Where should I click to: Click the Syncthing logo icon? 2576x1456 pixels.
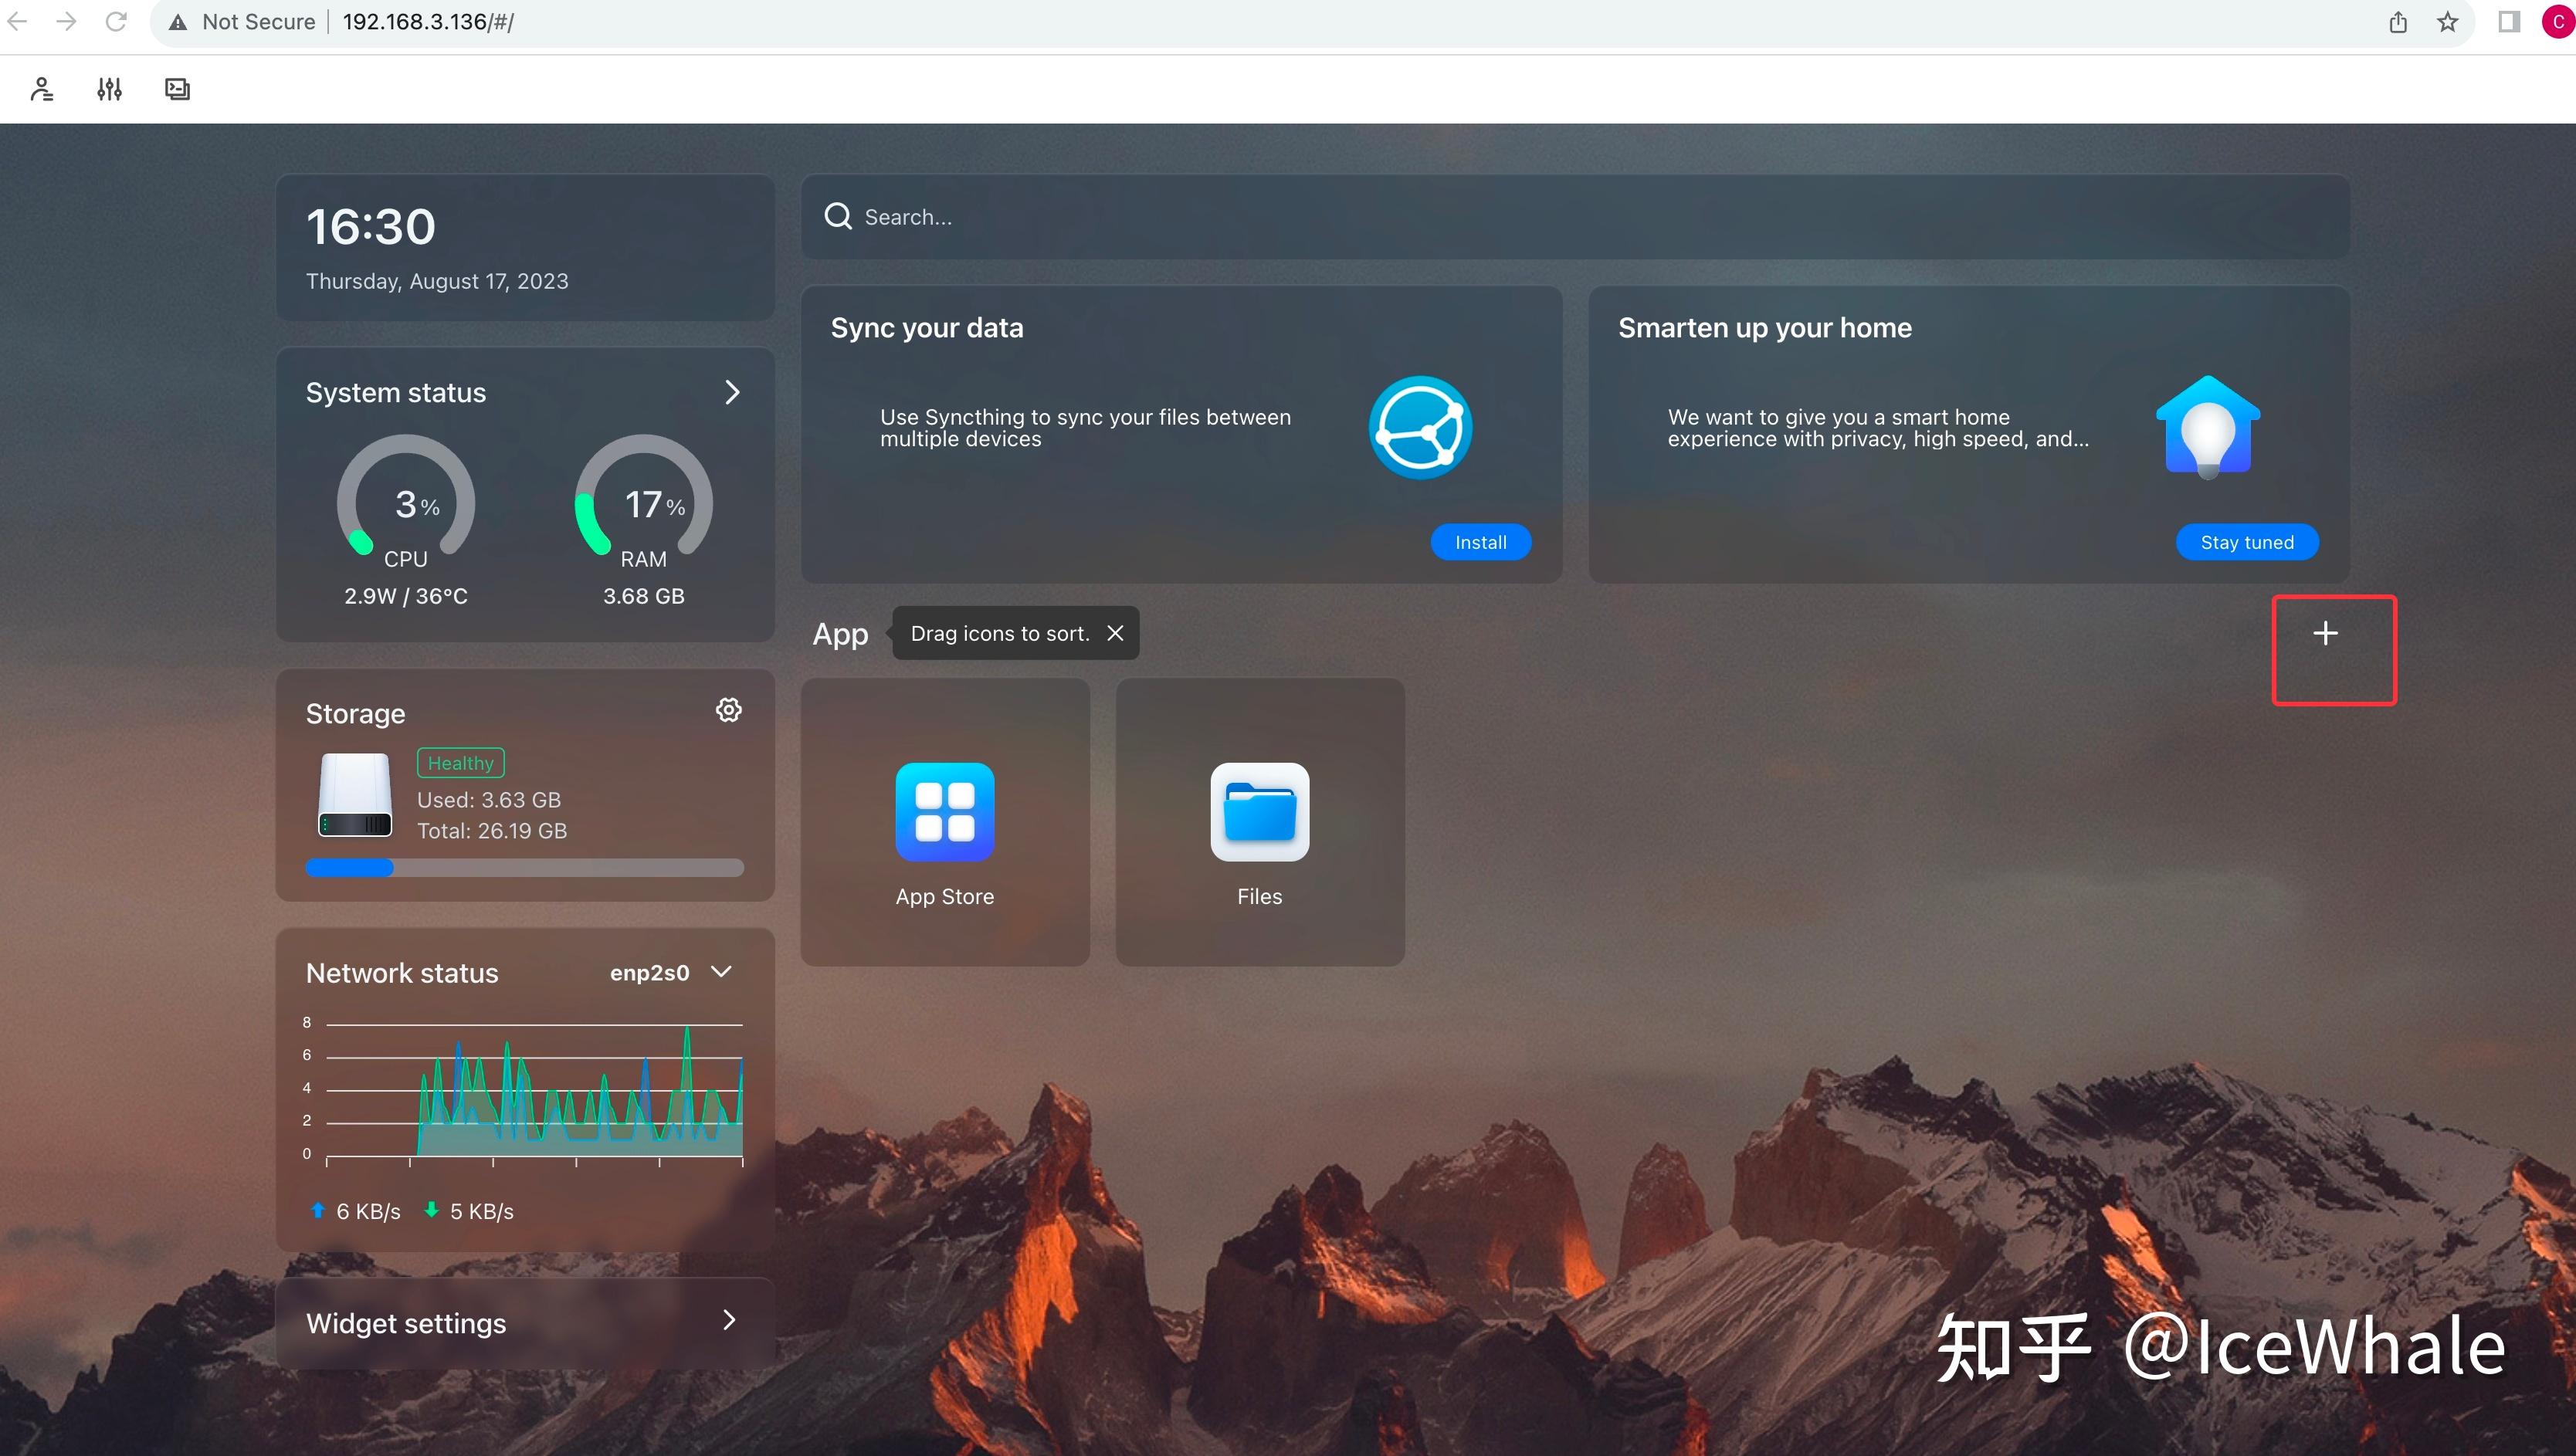(1419, 428)
